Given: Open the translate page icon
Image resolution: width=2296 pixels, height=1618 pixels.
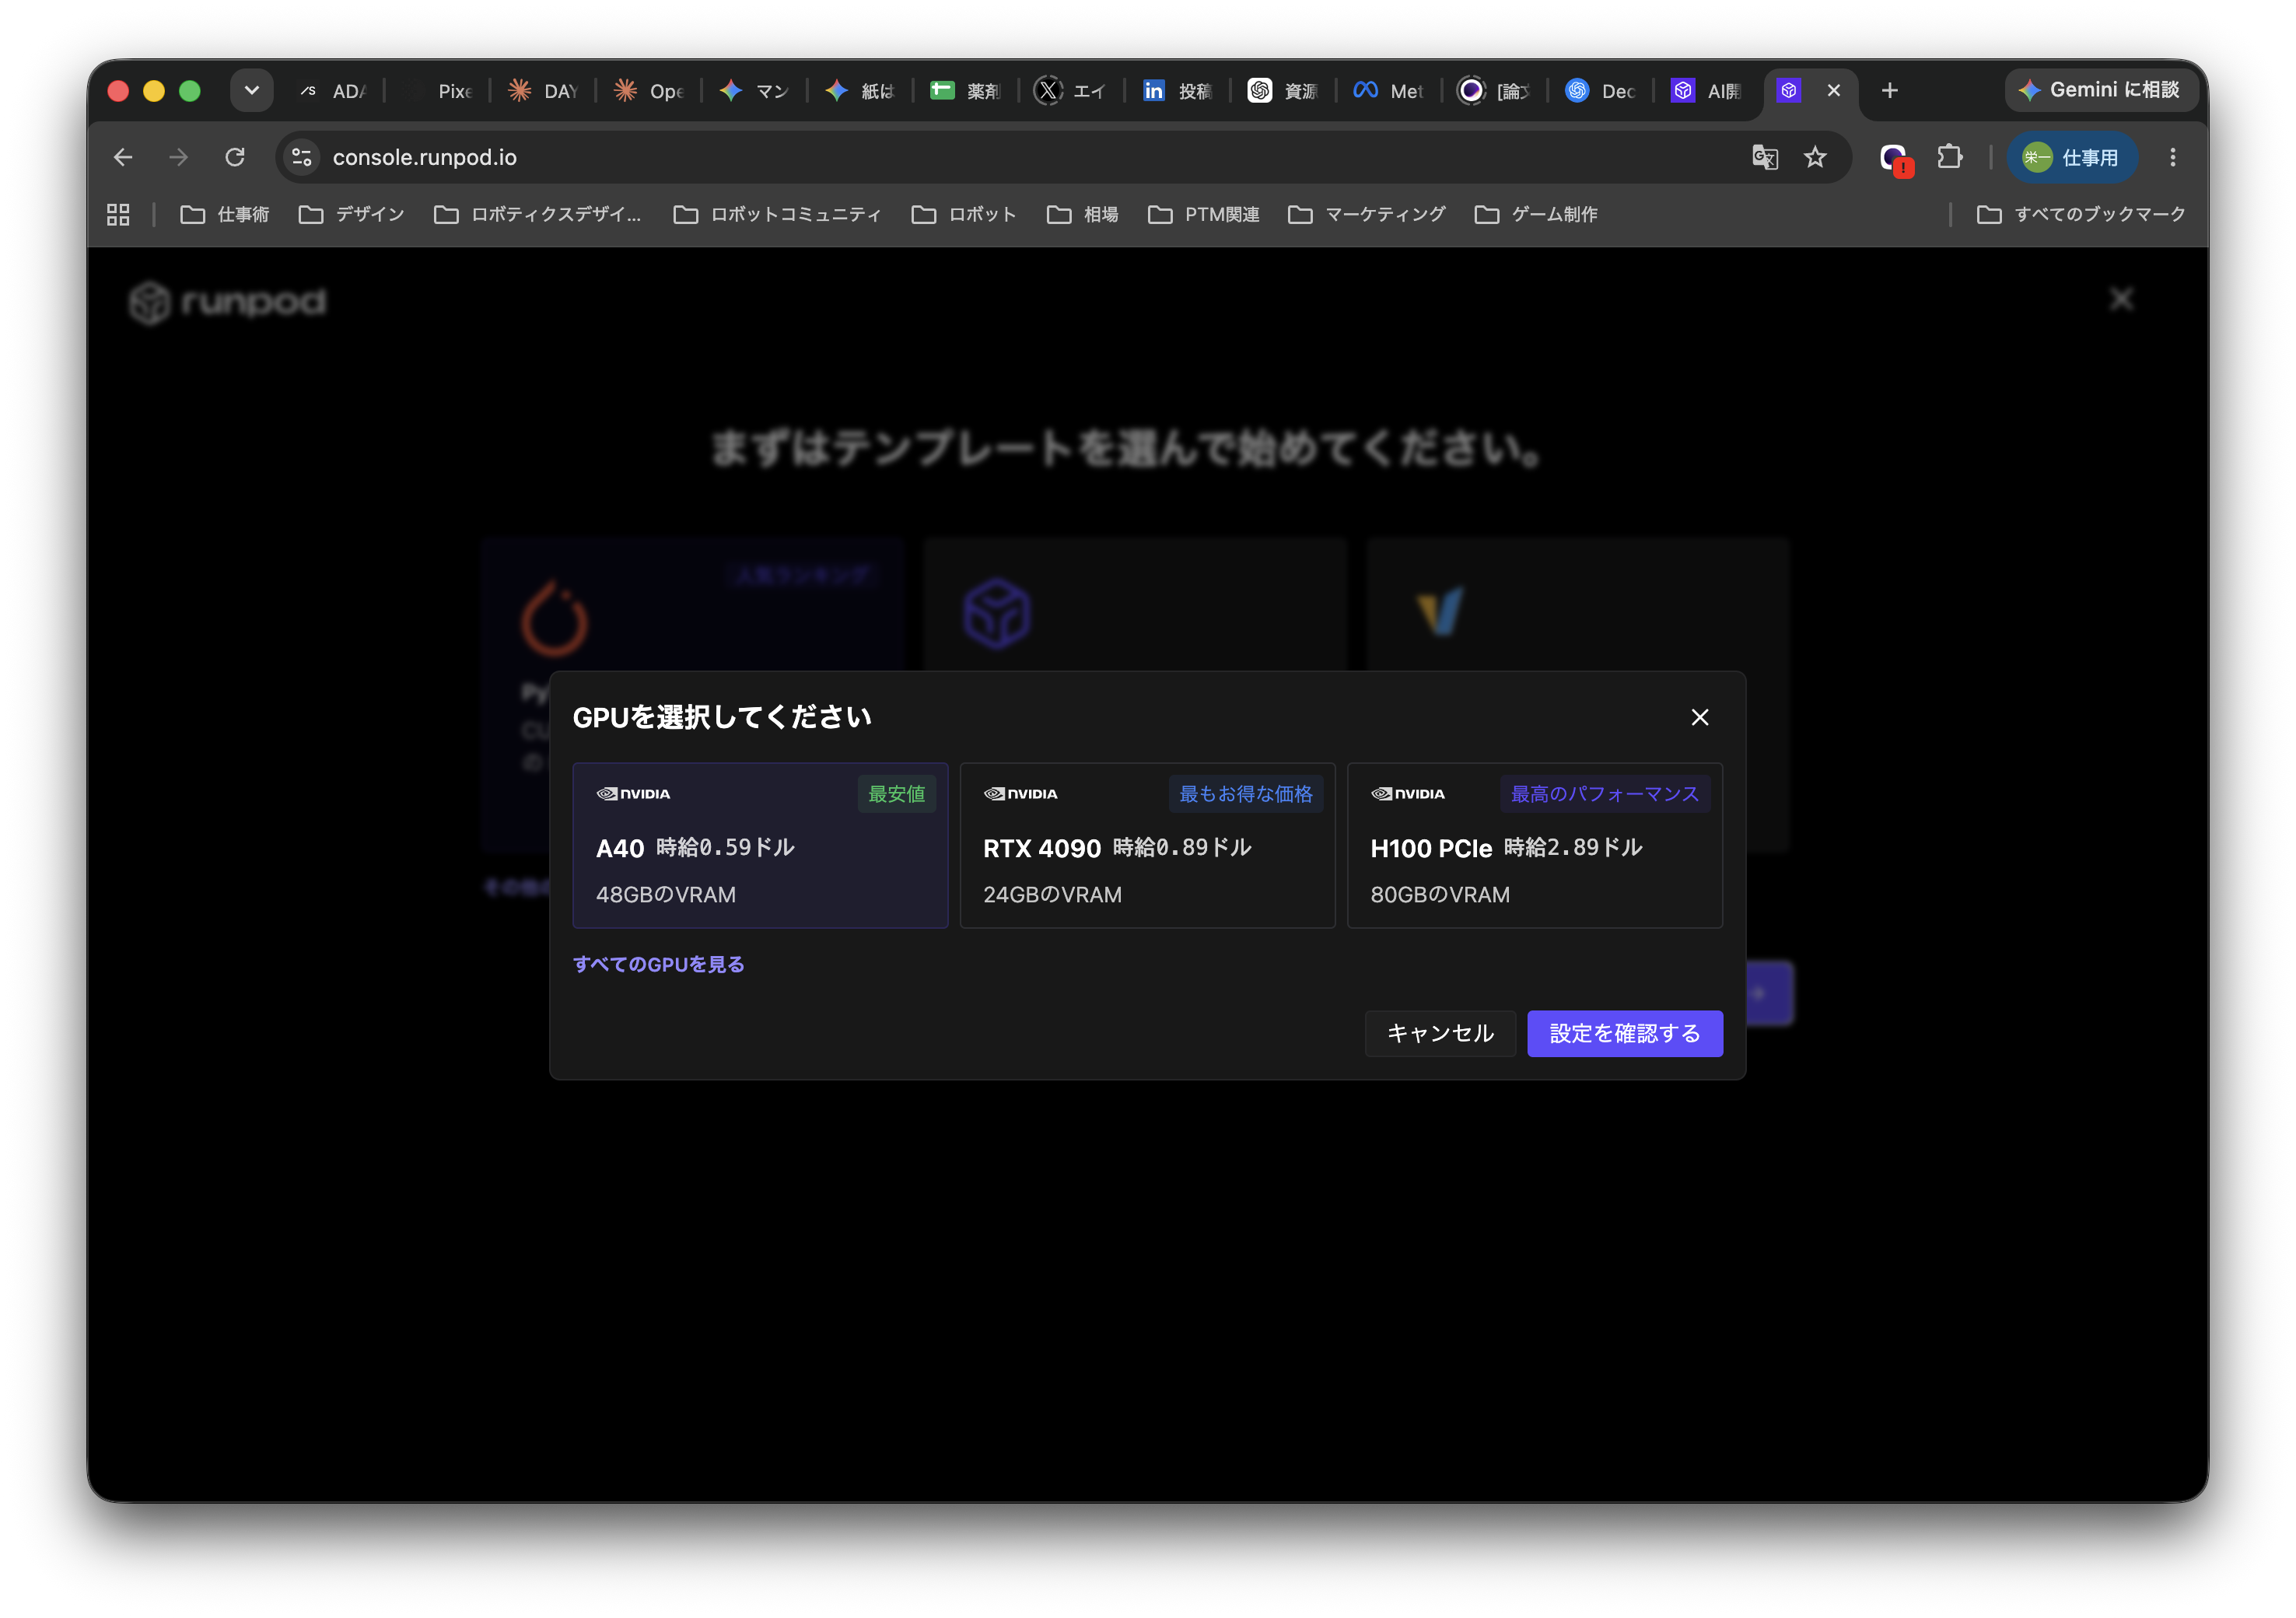Looking at the screenshot, I should coord(1765,157).
